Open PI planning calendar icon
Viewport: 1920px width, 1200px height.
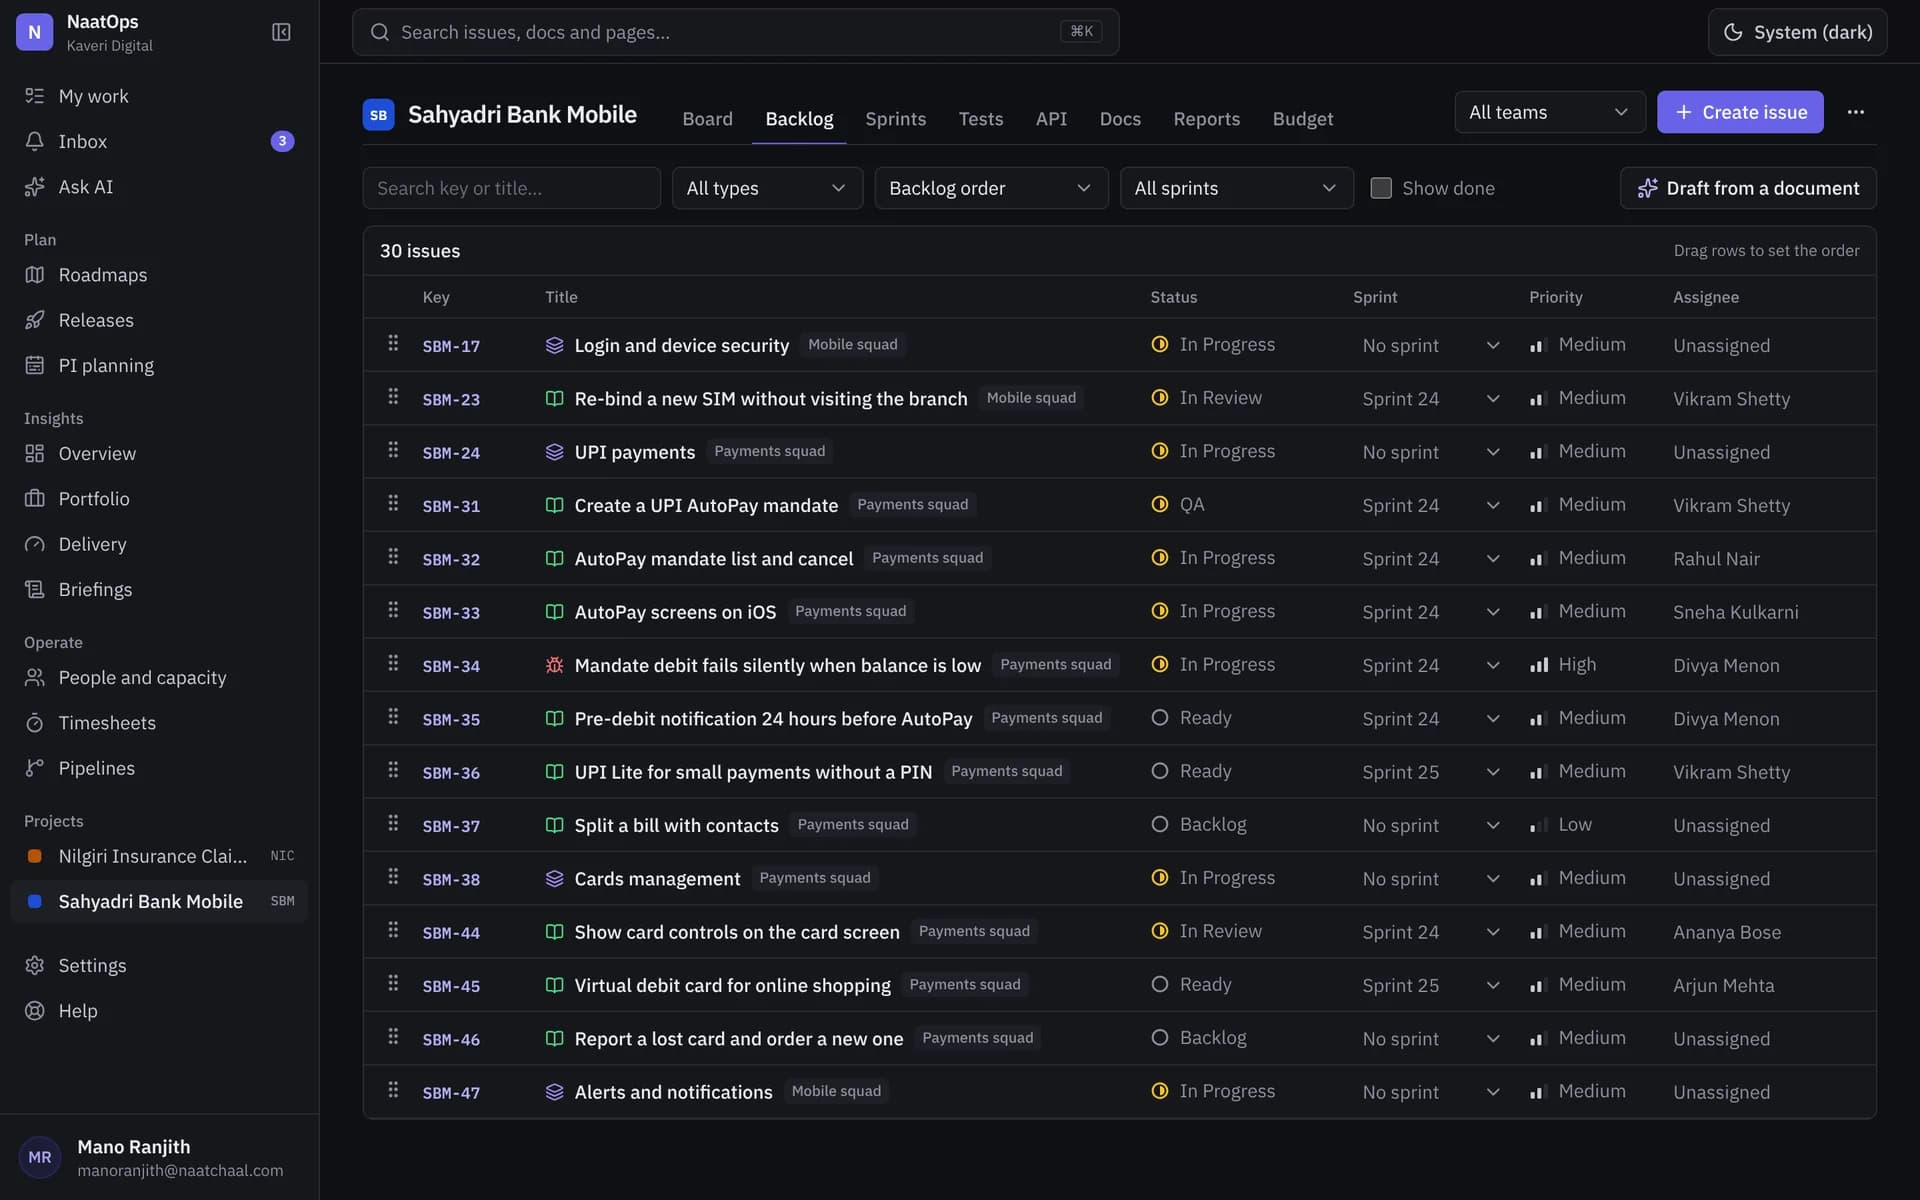35,365
